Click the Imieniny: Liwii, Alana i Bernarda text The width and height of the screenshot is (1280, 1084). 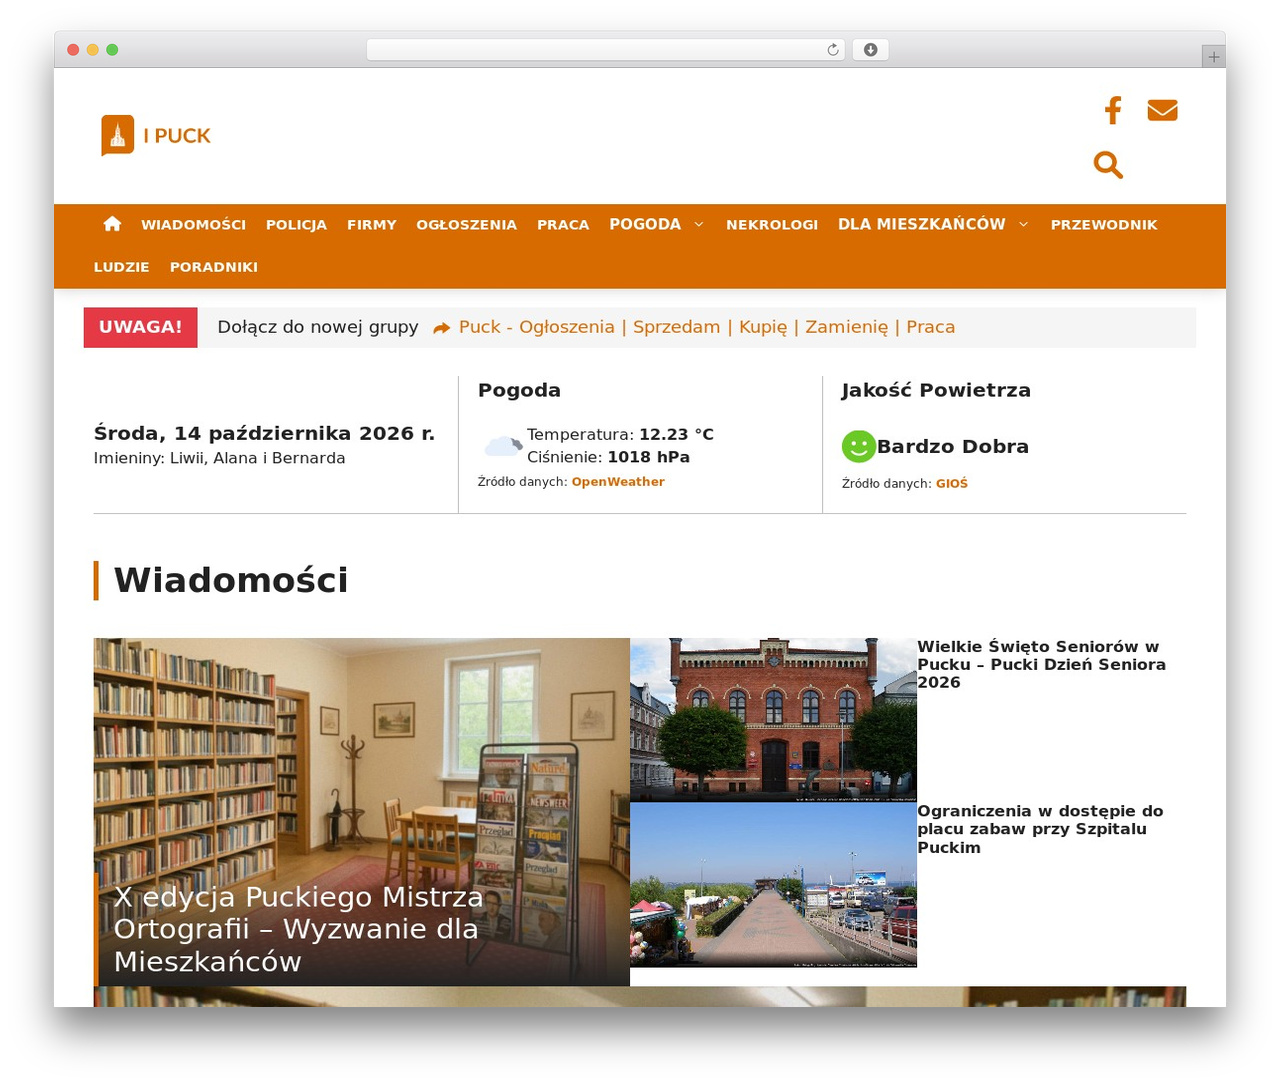[219, 458]
